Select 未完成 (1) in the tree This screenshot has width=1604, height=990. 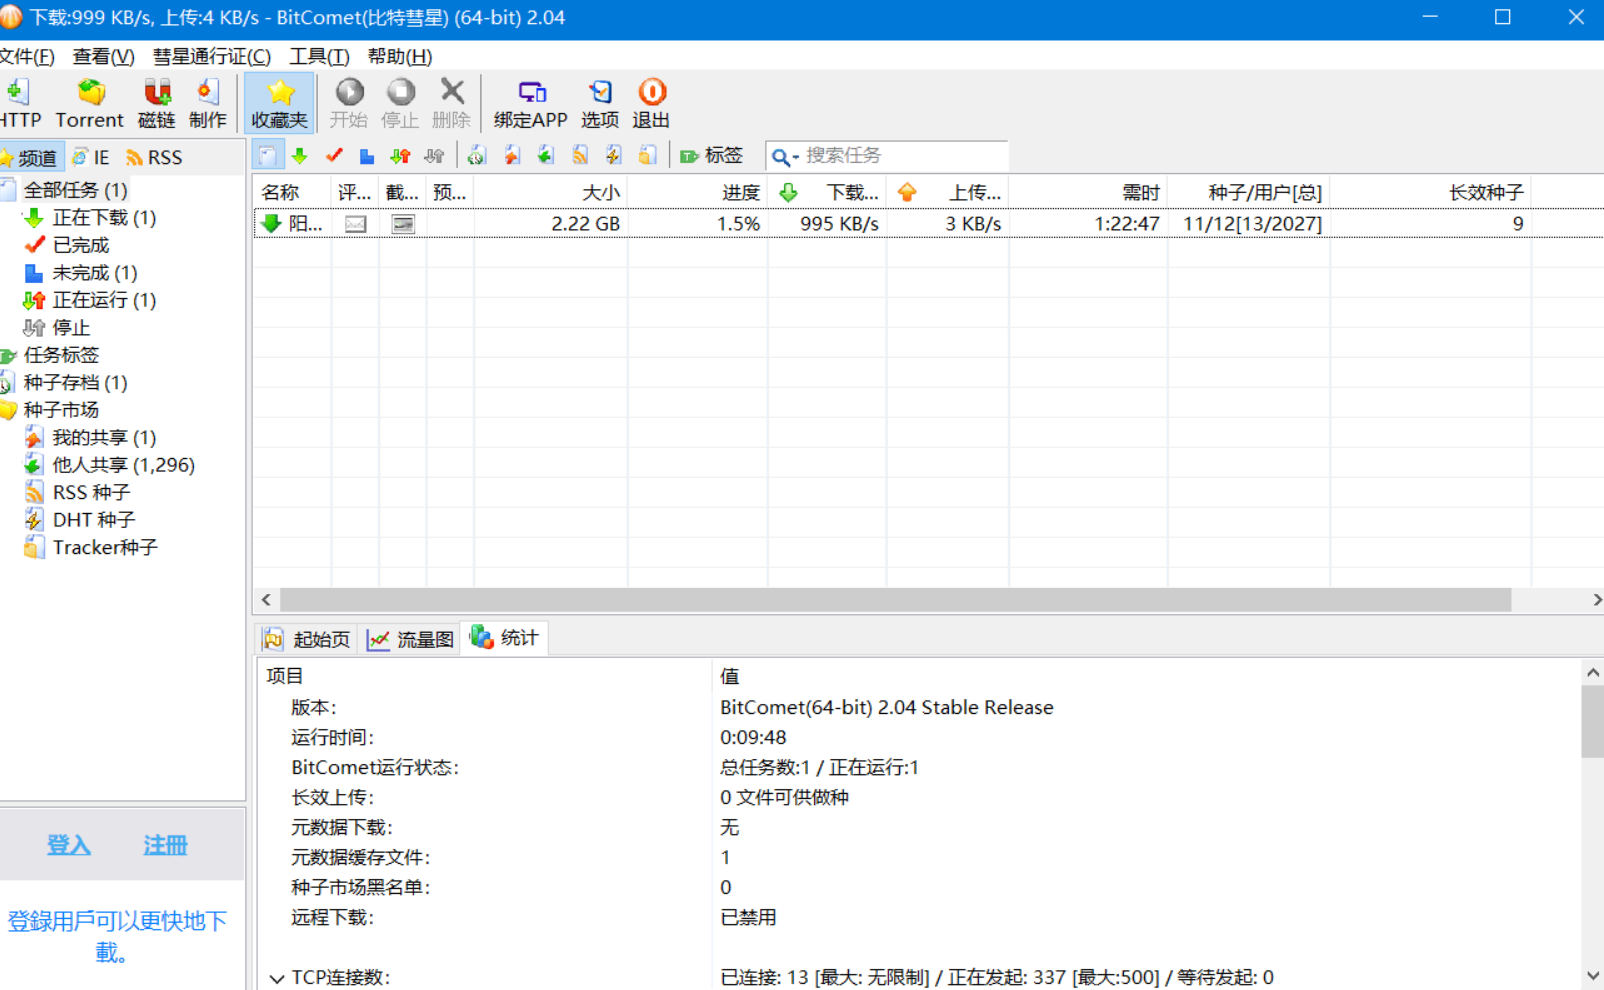point(94,272)
